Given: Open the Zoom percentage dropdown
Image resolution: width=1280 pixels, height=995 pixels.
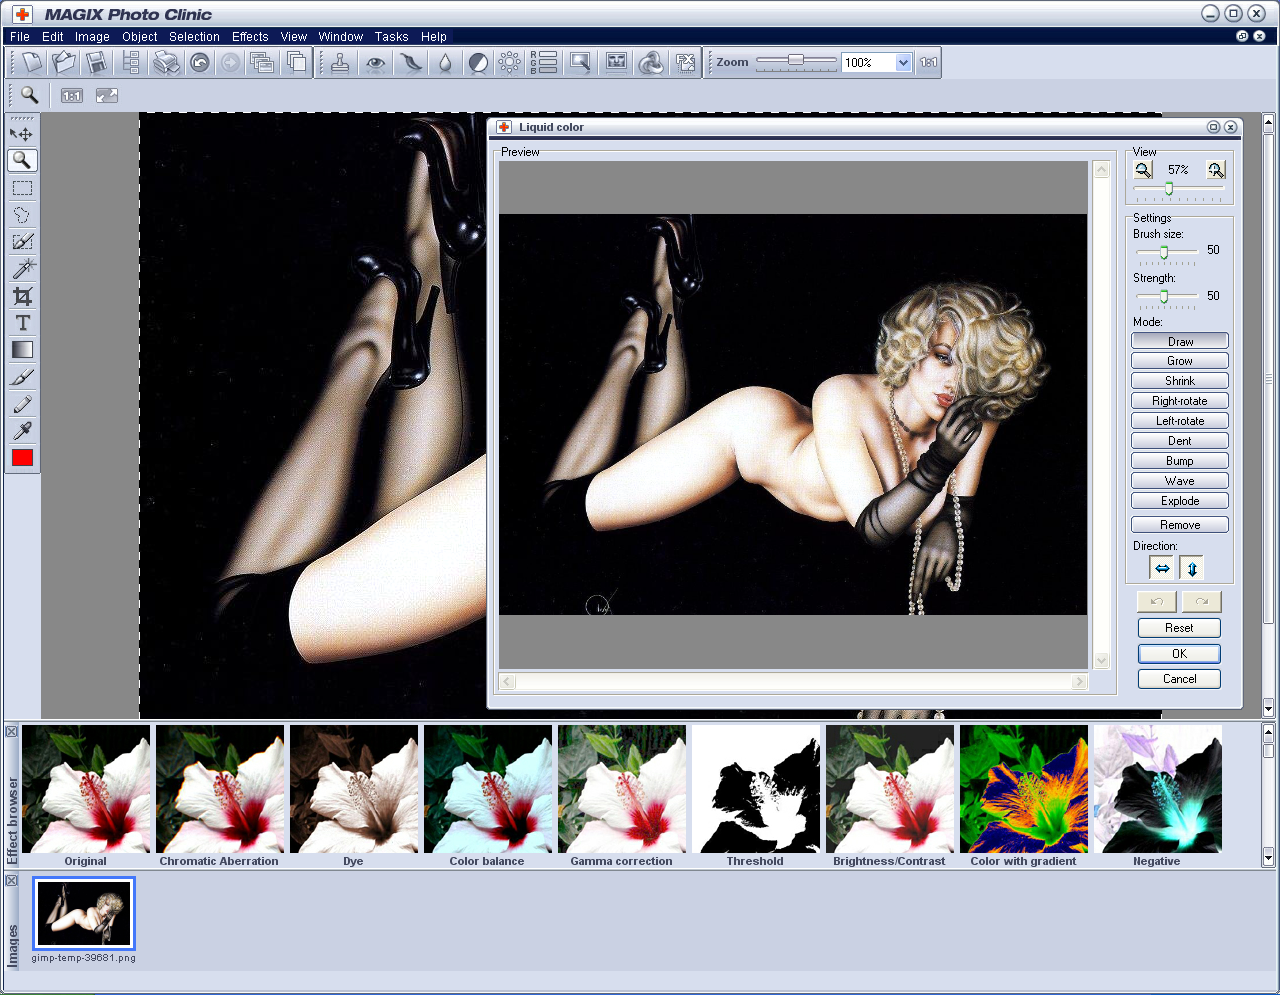Looking at the screenshot, I should pyautogui.click(x=903, y=62).
